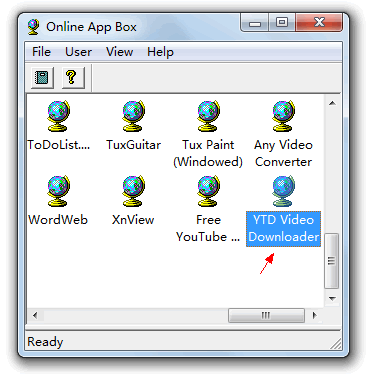The width and height of the screenshot is (369, 374).
Task: Close the Online App Box window
Action: click(x=319, y=23)
